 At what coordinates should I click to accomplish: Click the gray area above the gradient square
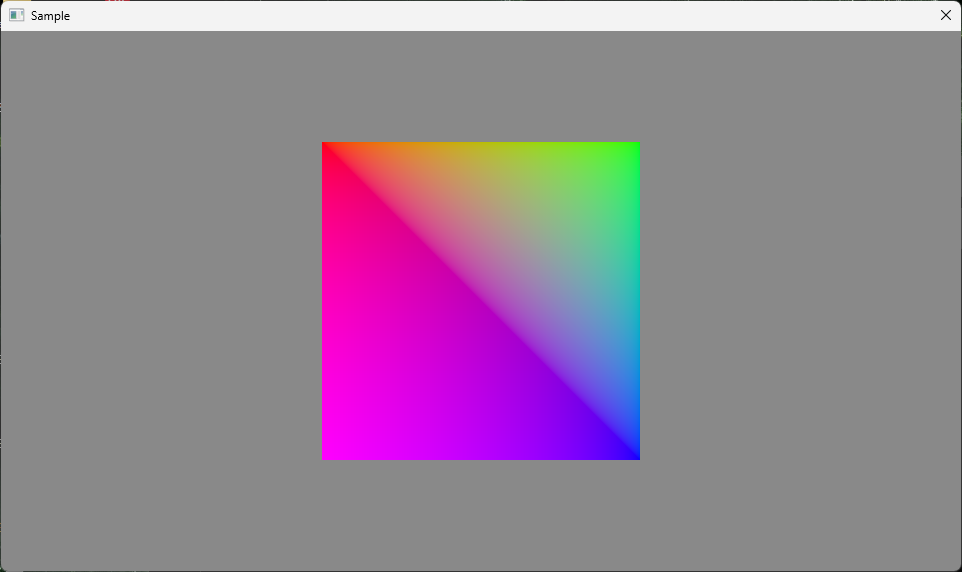click(x=480, y=86)
